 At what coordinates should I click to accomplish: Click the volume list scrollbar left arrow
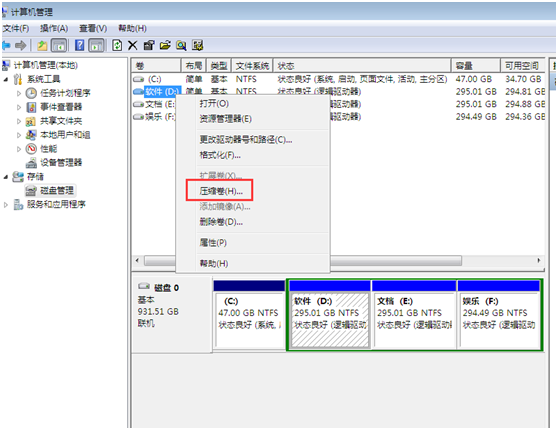pos(137,261)
